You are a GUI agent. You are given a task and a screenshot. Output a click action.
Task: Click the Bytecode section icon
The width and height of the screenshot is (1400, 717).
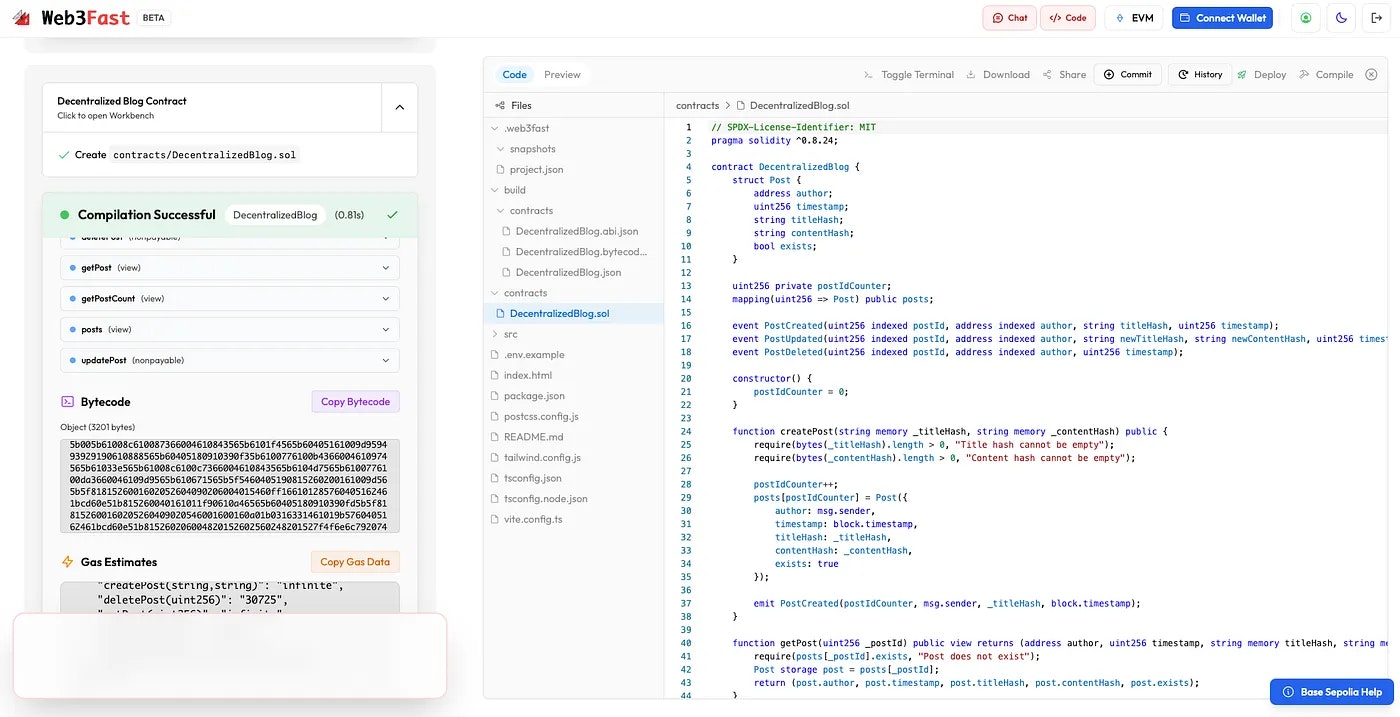tap(67, 401)
